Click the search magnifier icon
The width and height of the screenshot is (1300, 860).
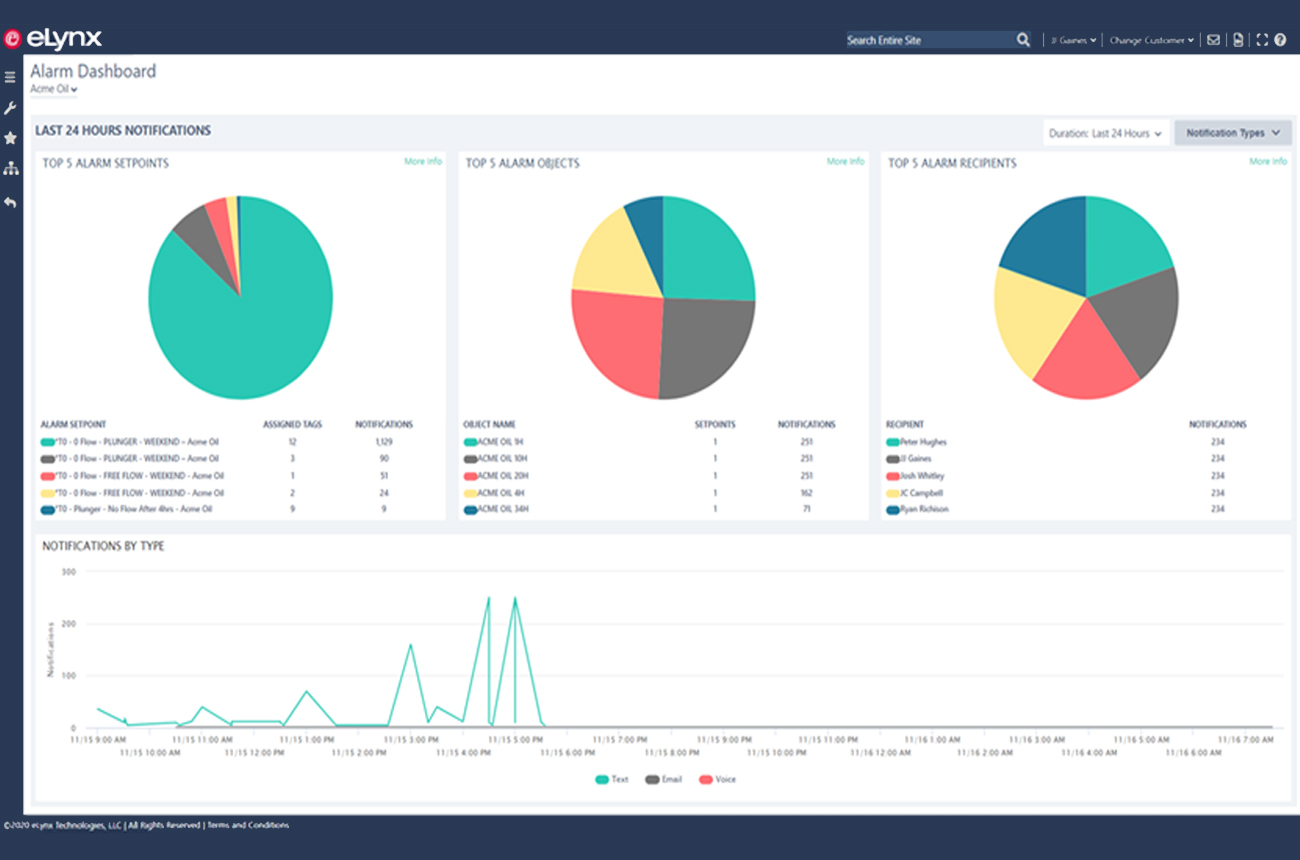(1023, 40)
